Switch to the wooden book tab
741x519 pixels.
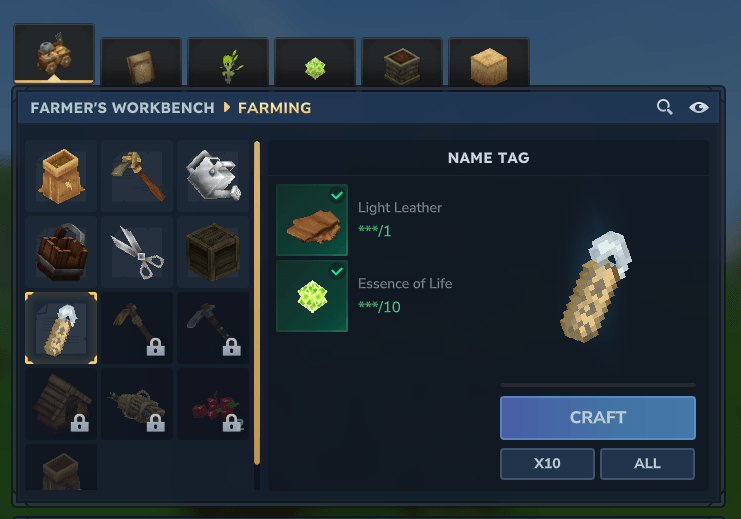(141, 62)
